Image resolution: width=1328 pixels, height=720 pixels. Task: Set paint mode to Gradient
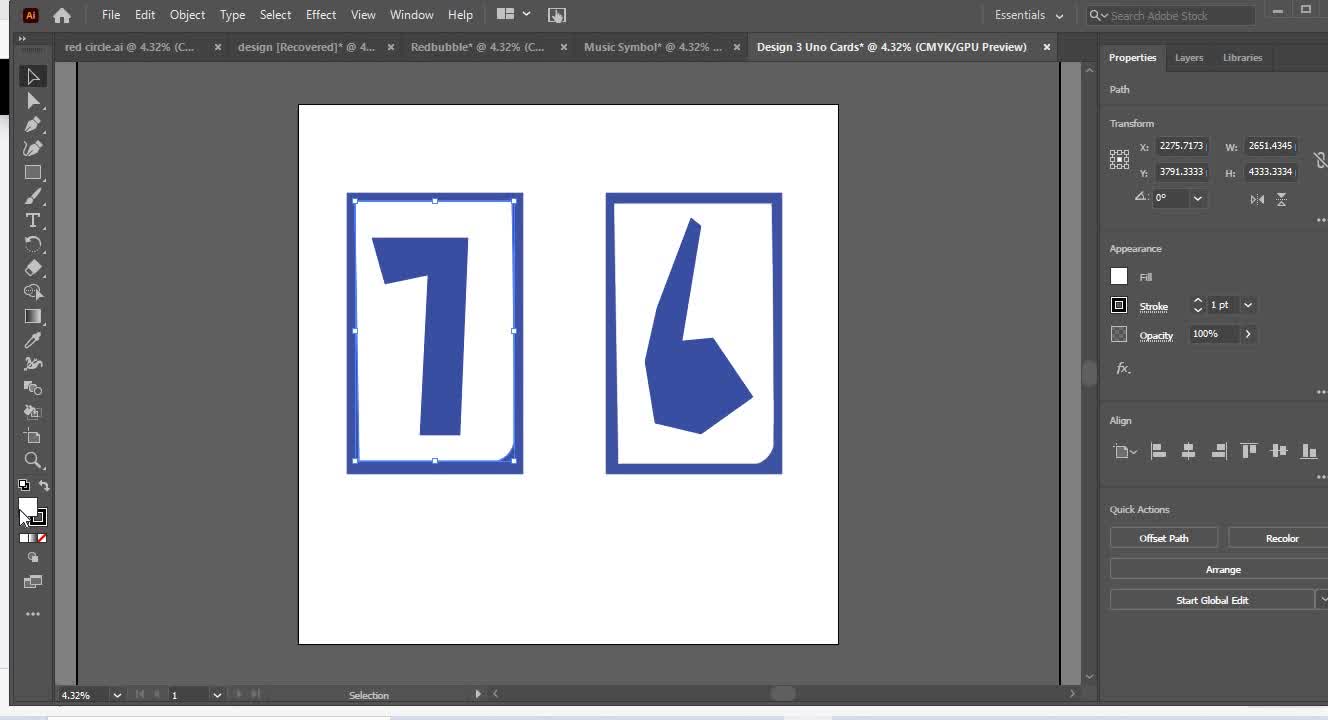coord(33,538)
